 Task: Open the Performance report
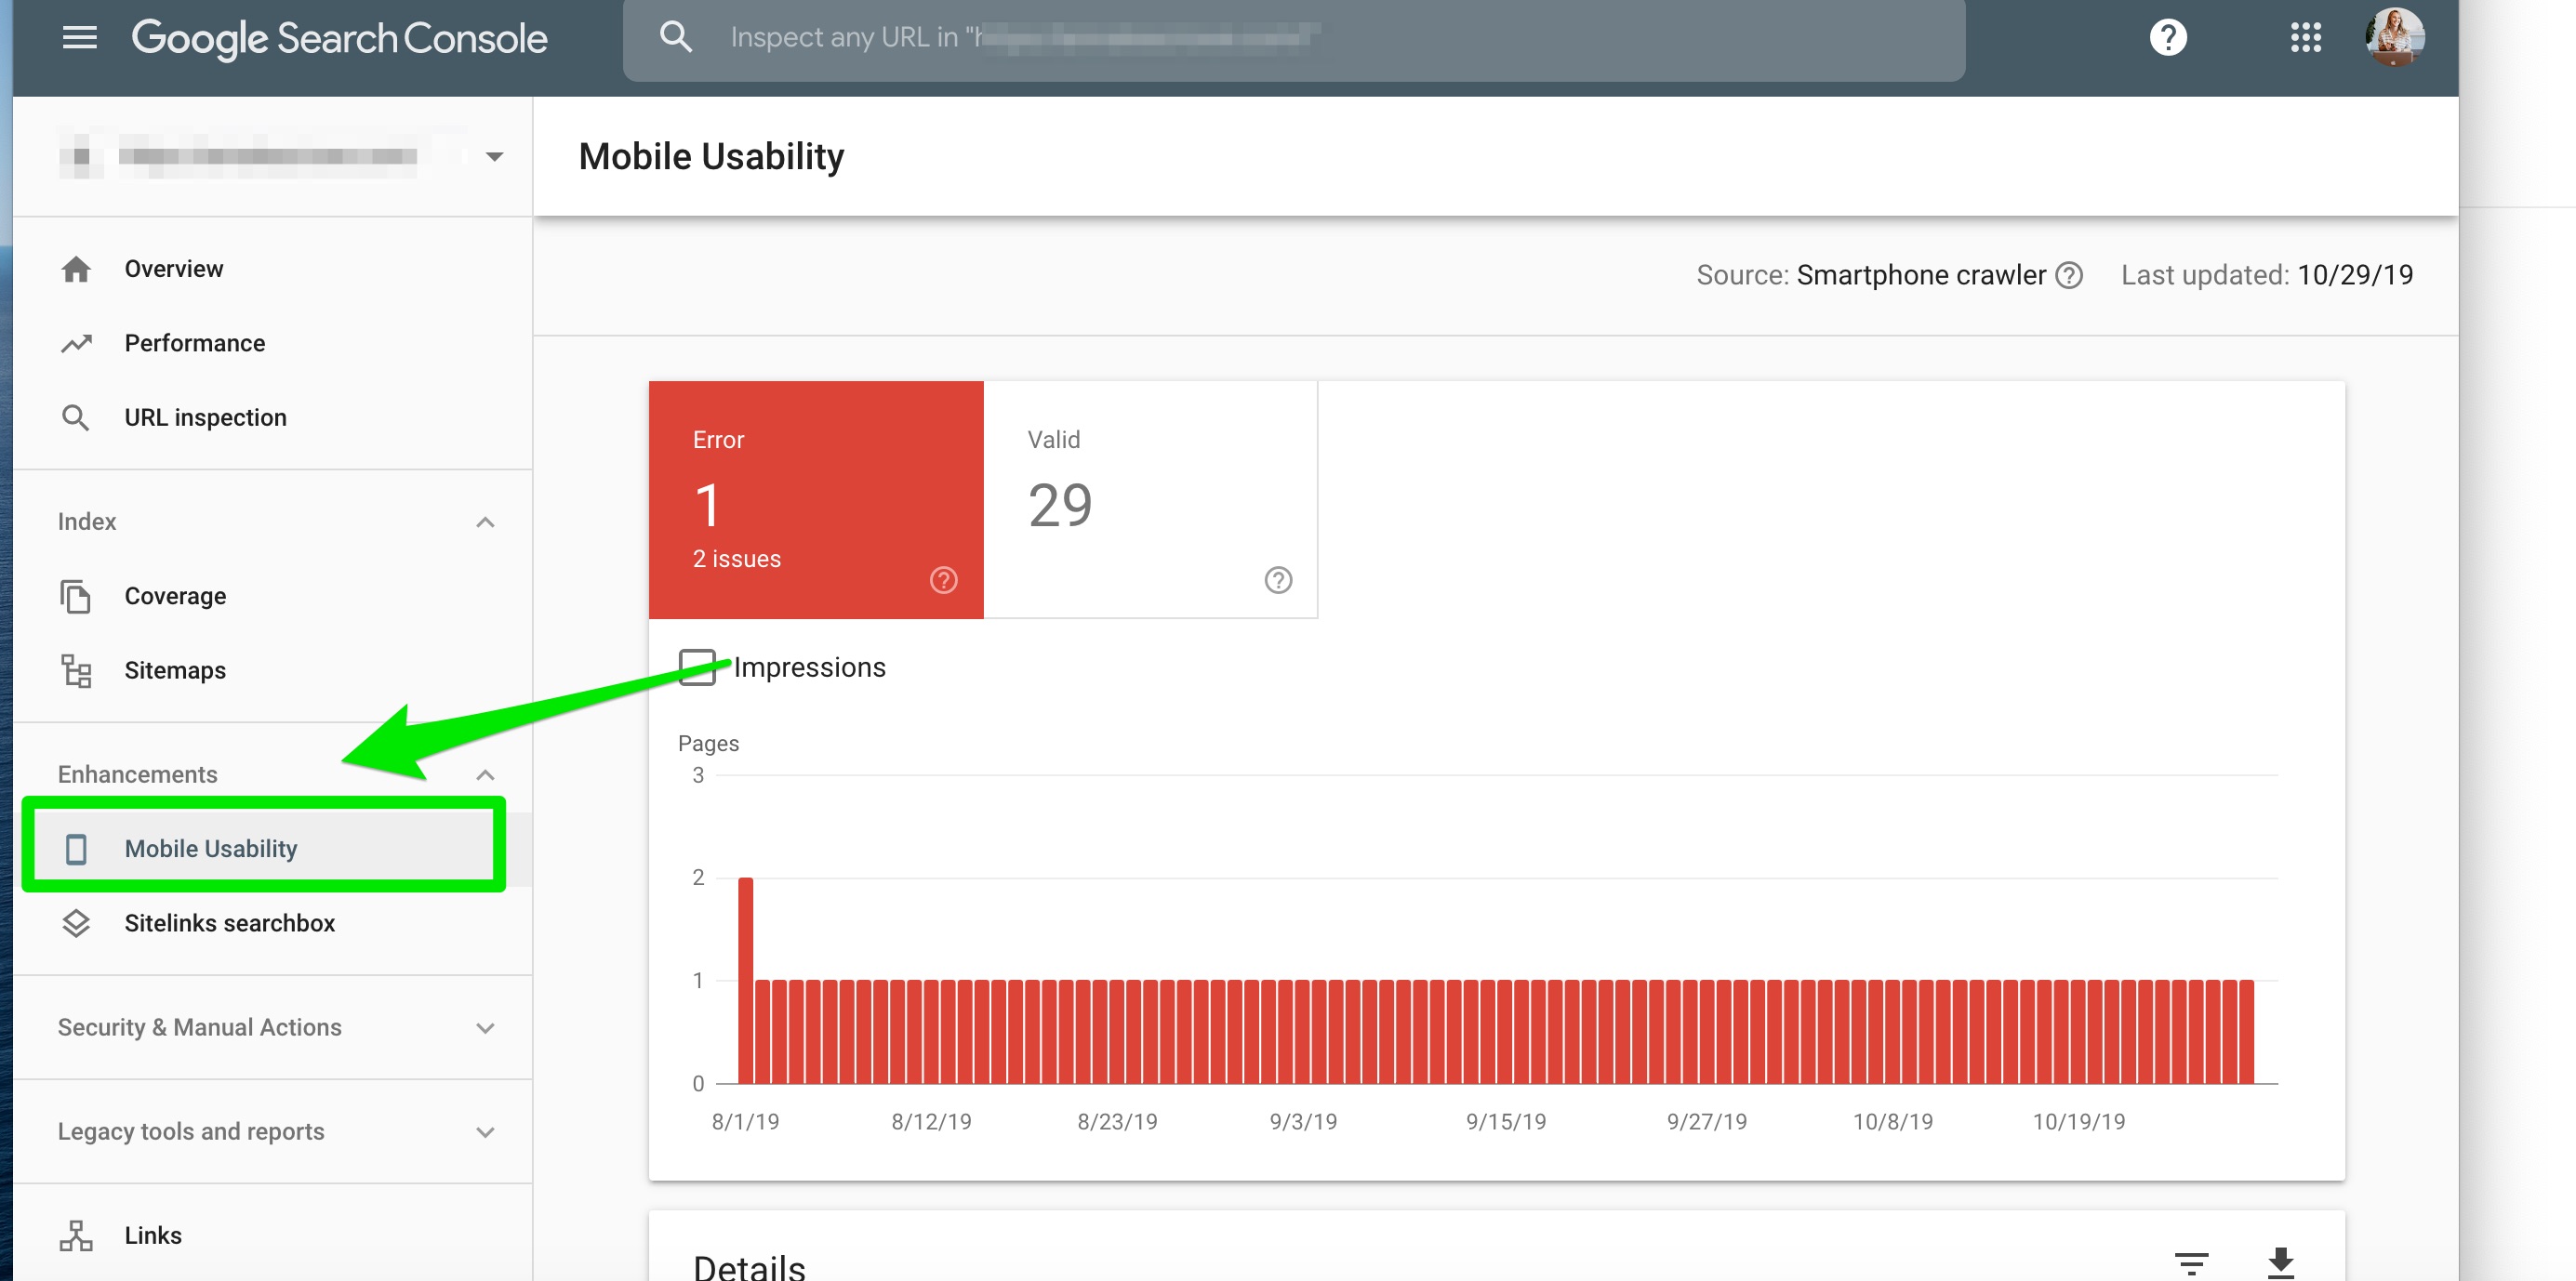[x=195, y=343]
